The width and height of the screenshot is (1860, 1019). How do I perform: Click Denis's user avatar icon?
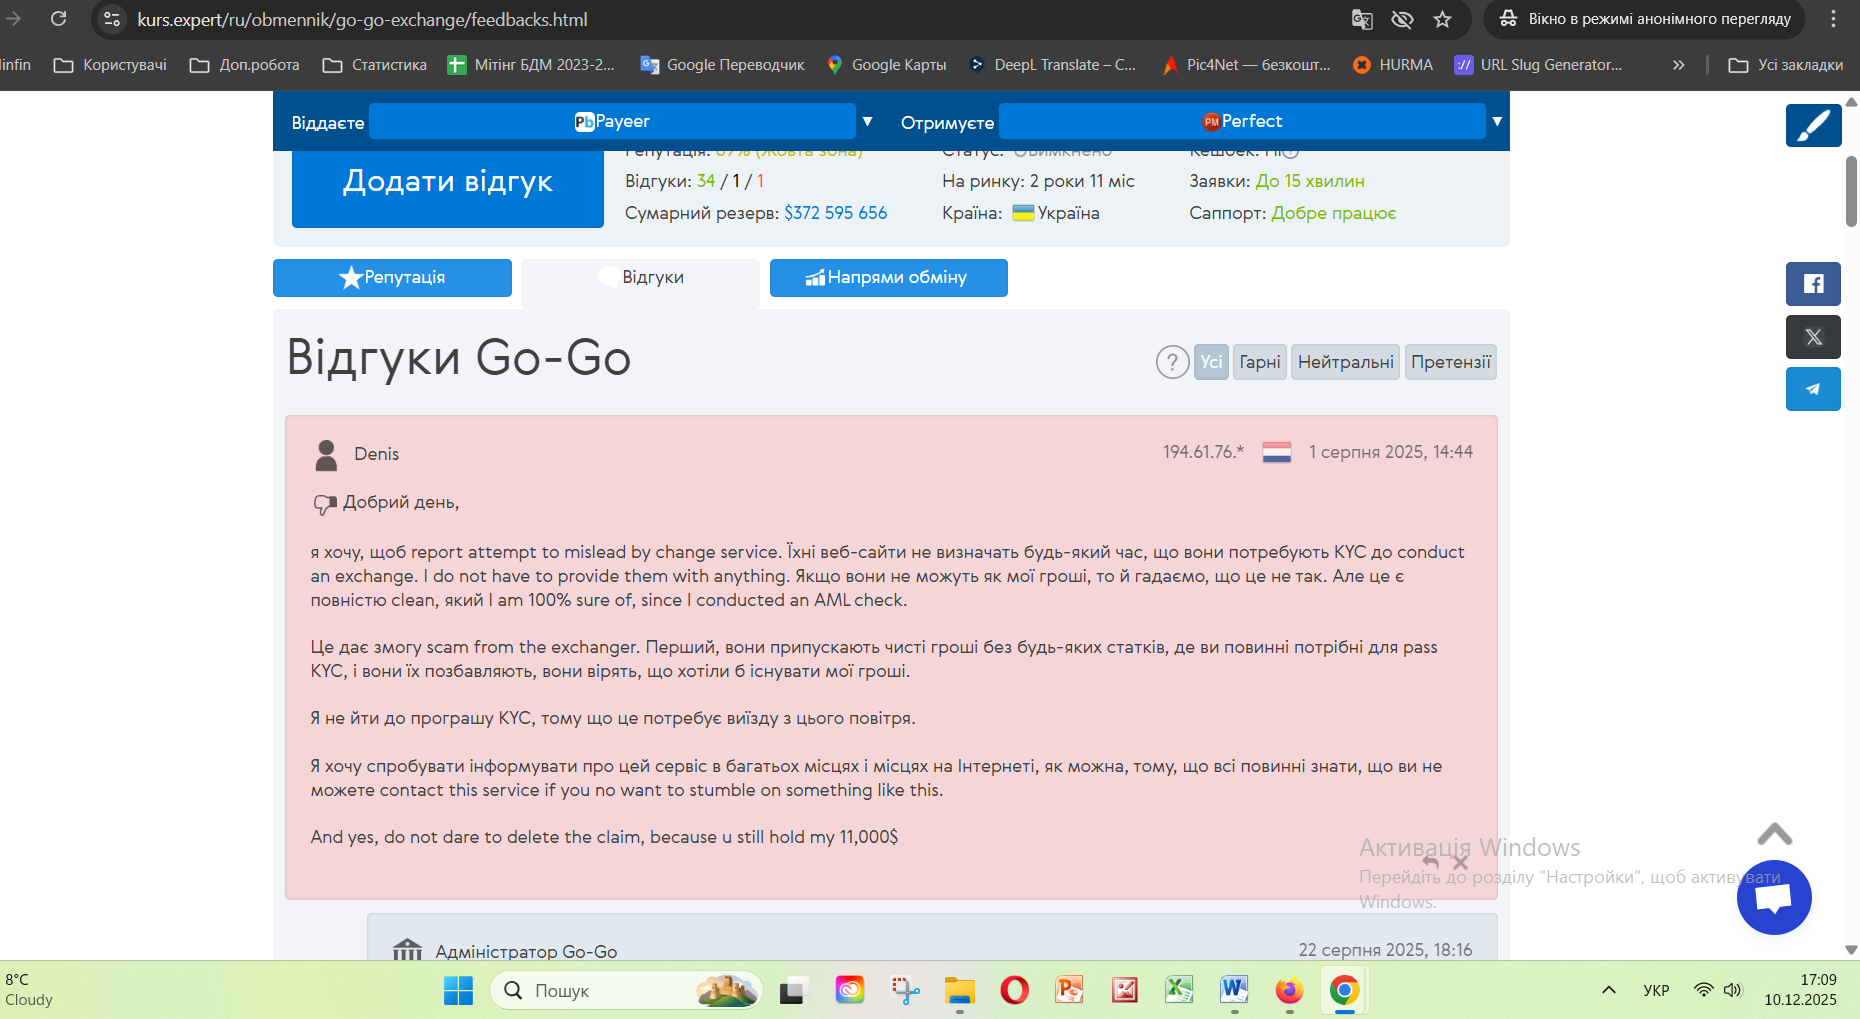pyautogui.click(x=326, y=455)
